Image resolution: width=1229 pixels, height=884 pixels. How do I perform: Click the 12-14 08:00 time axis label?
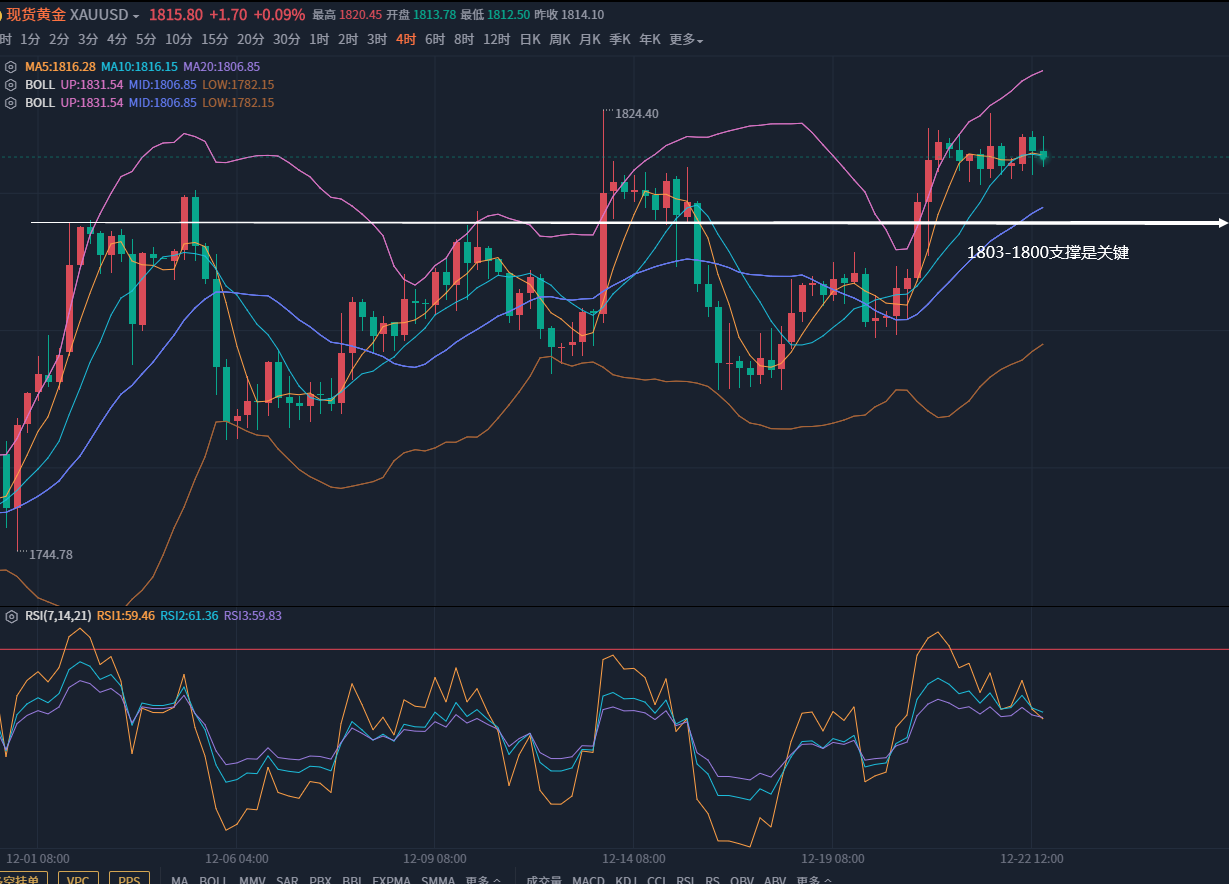pos(634,858)
